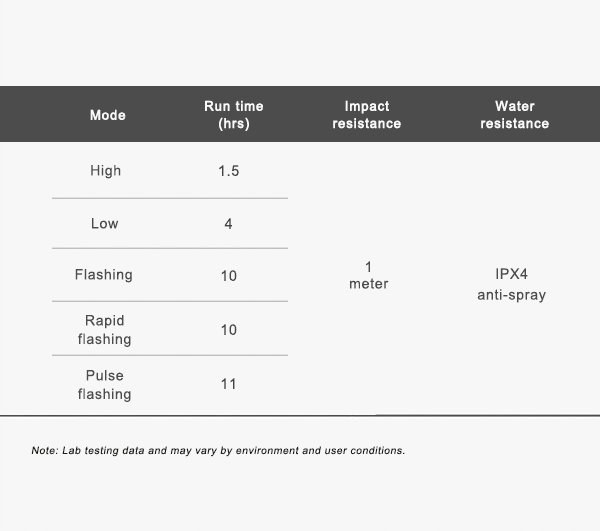Select the Impact resistance column header

(x=367, y=115)
